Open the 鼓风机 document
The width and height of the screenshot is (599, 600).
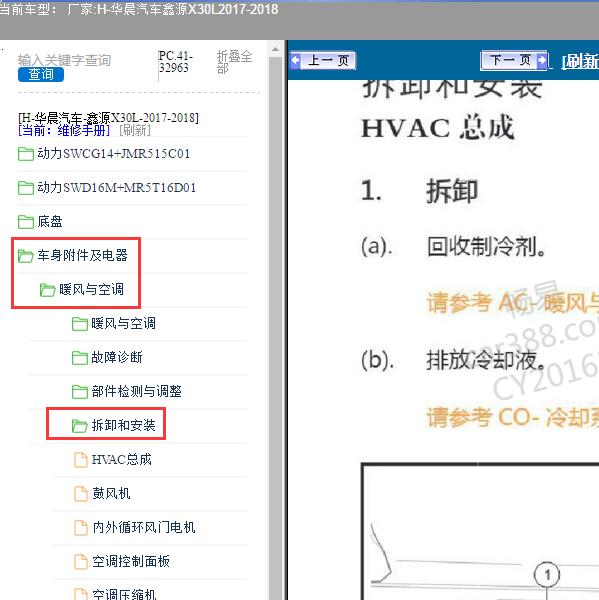[x=111, y=493]
